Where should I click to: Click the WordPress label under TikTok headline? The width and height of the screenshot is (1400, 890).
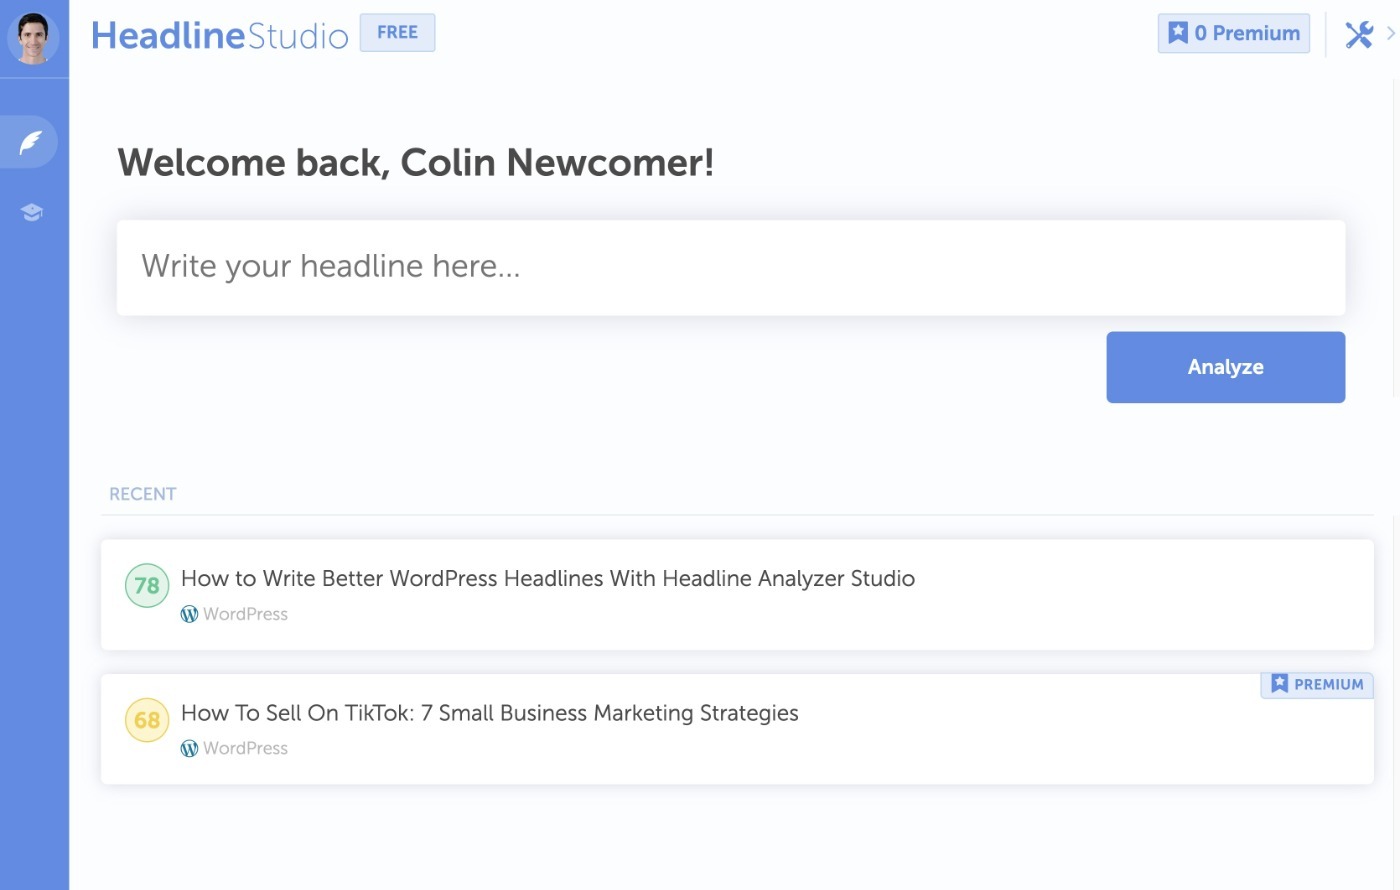click(x=245, y=748)
